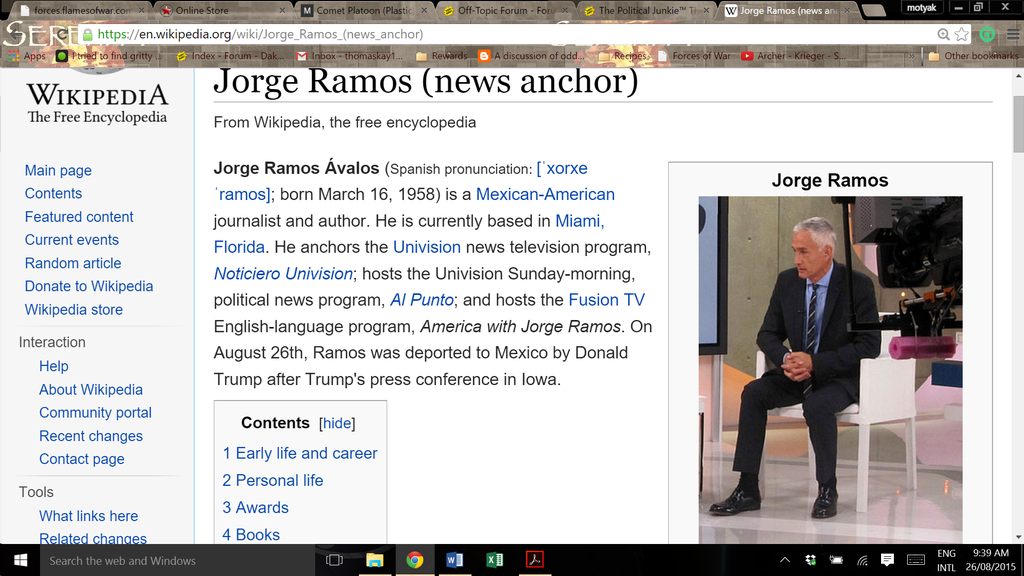Viewport: 1024px width, 576px height.
Task: Close the Online Store tab
Action: click(282, 10)
